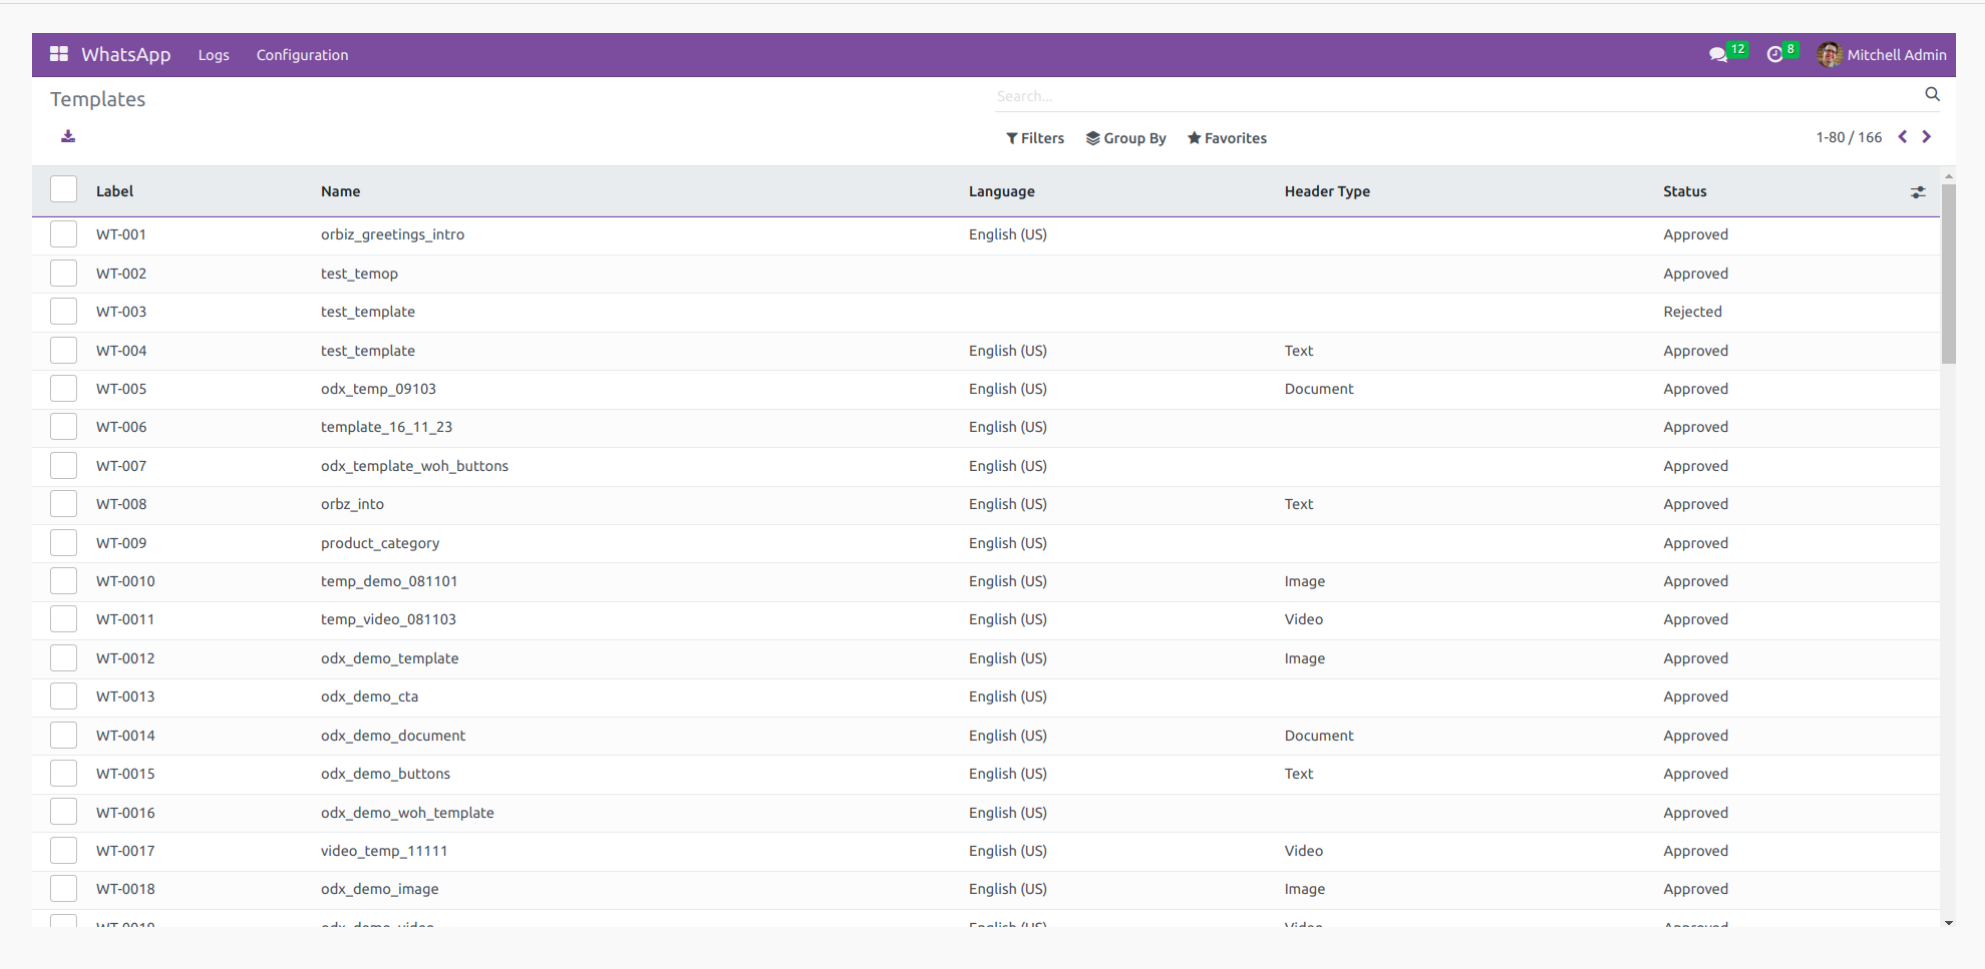Go to the next page arrow
Viewport: 1985px width, 969px height.
tap(1926, 137)
